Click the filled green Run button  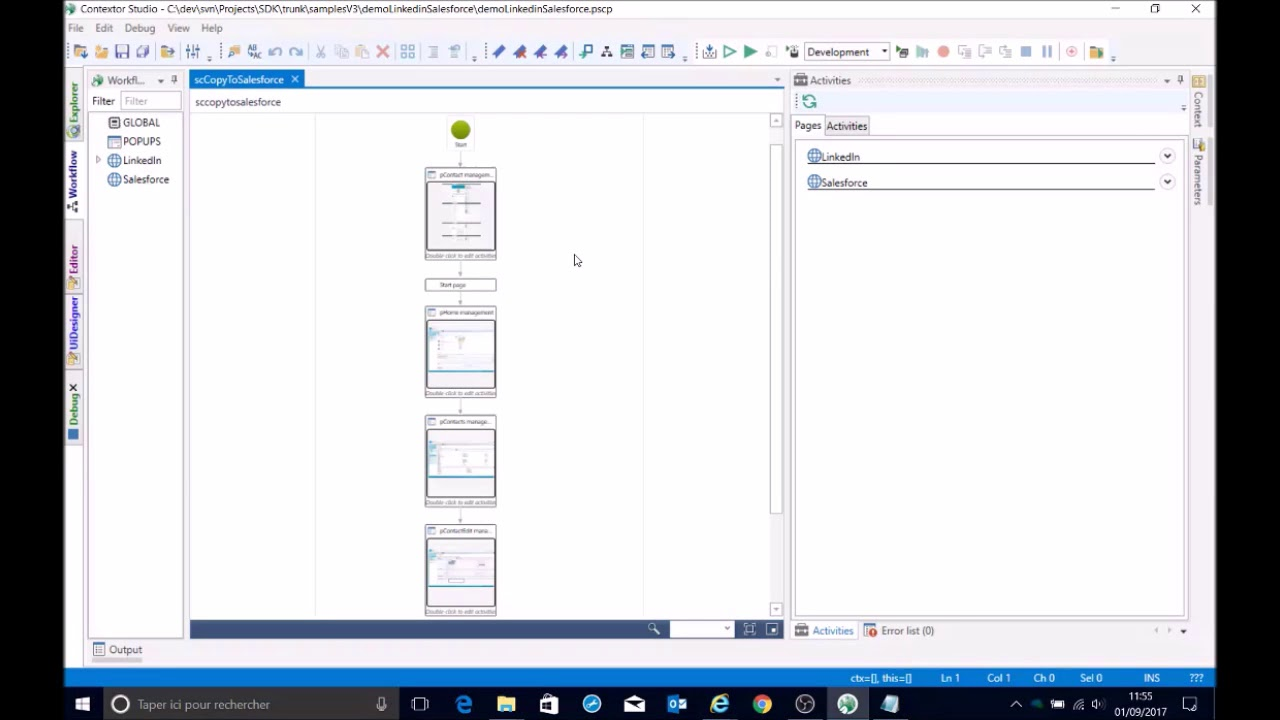(750, 52)
